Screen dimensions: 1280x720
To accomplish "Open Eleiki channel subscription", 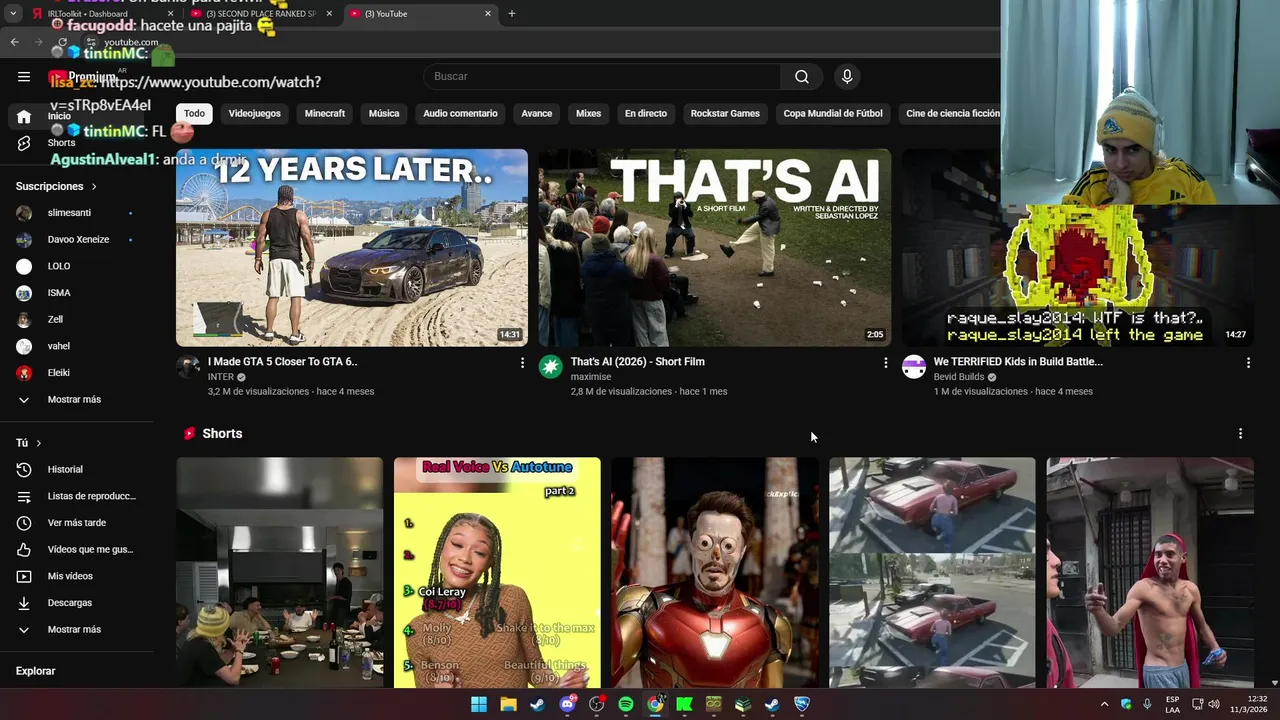I will coord(75,373).
